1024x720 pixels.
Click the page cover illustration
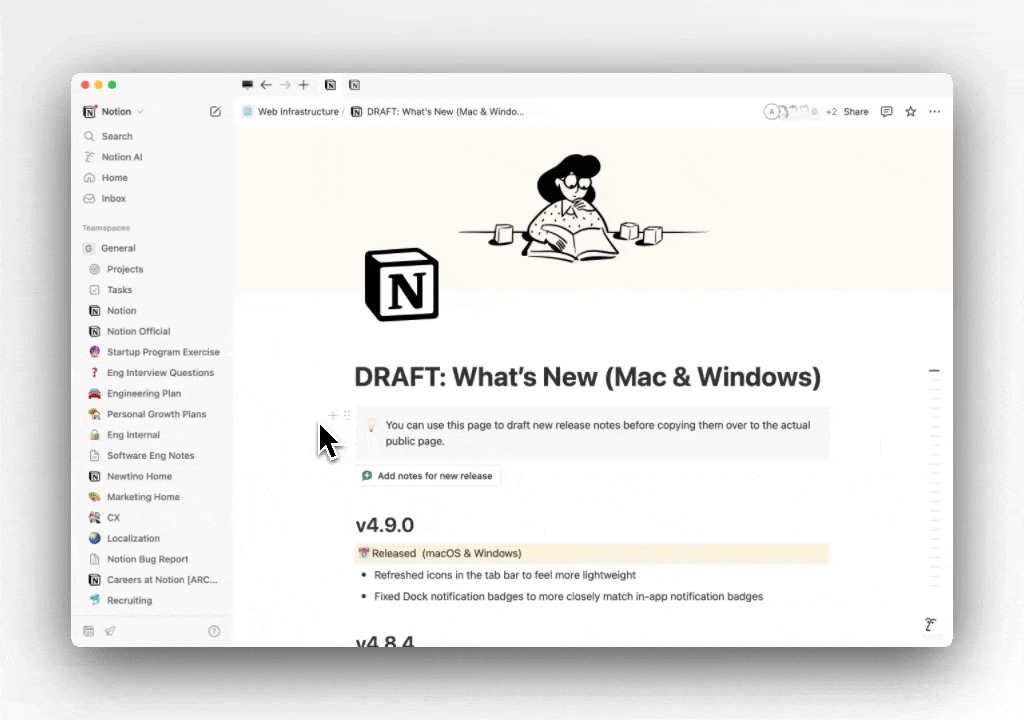click(583, 208)
